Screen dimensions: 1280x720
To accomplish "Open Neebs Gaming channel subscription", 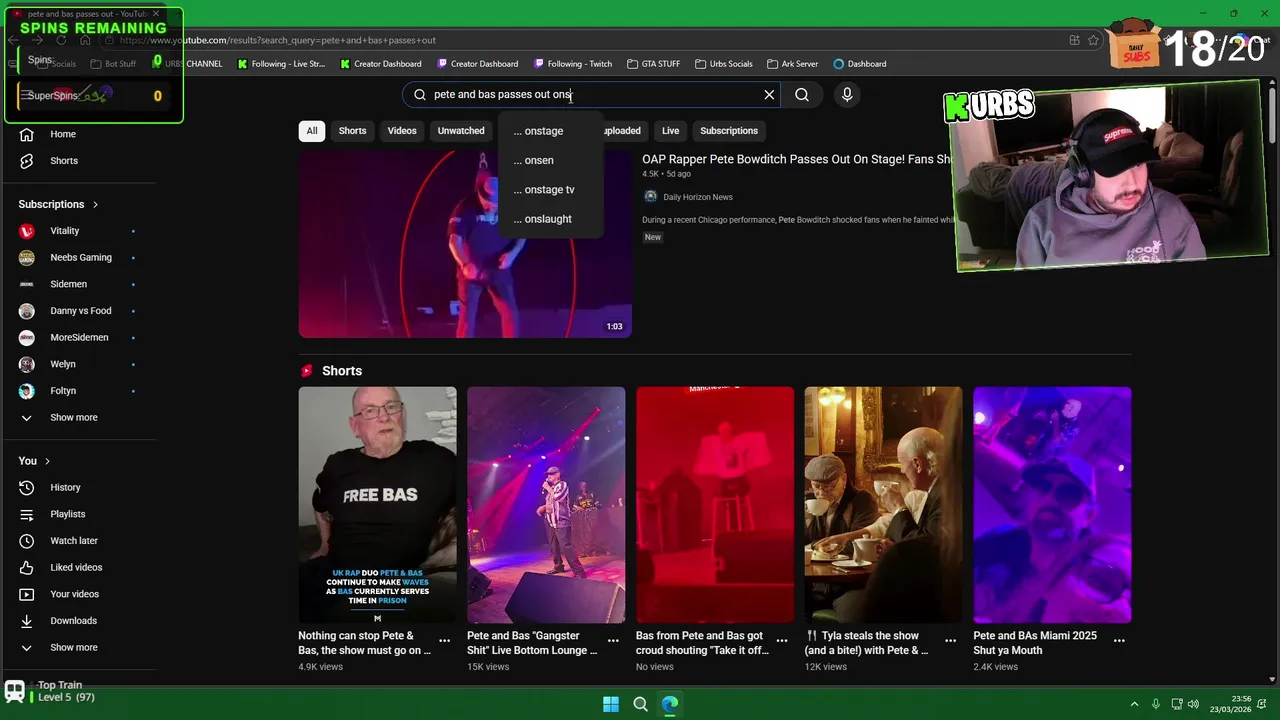I will pos(80,258).
